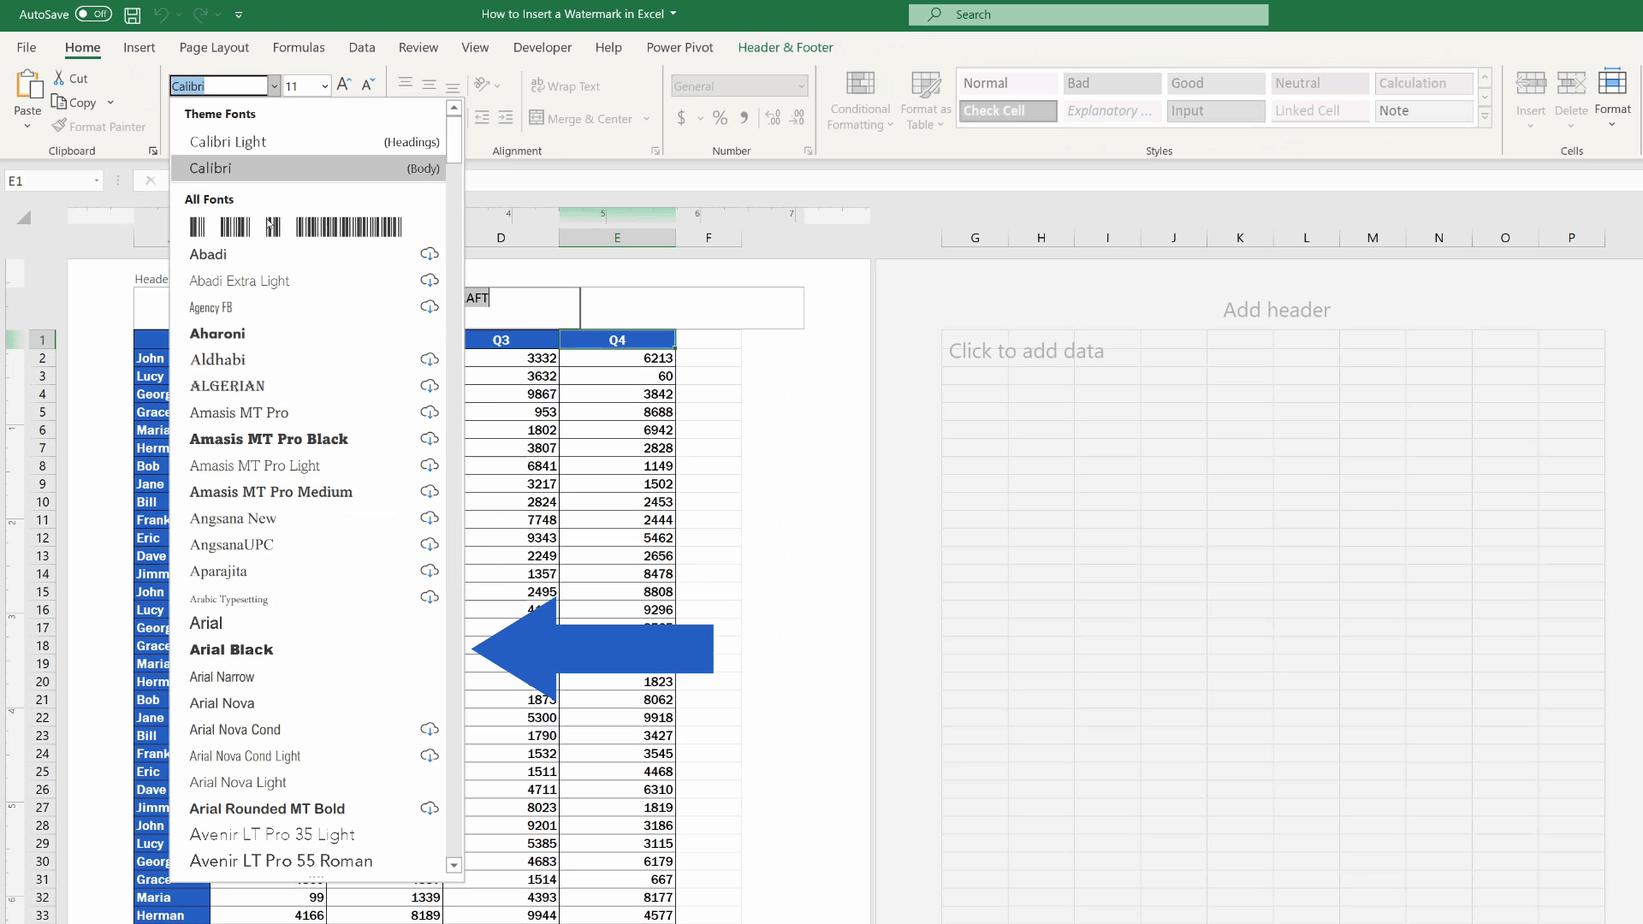Open the Power Pivot tab
The width and height of the screenshot is (1643, 924).
coord(679,47)
